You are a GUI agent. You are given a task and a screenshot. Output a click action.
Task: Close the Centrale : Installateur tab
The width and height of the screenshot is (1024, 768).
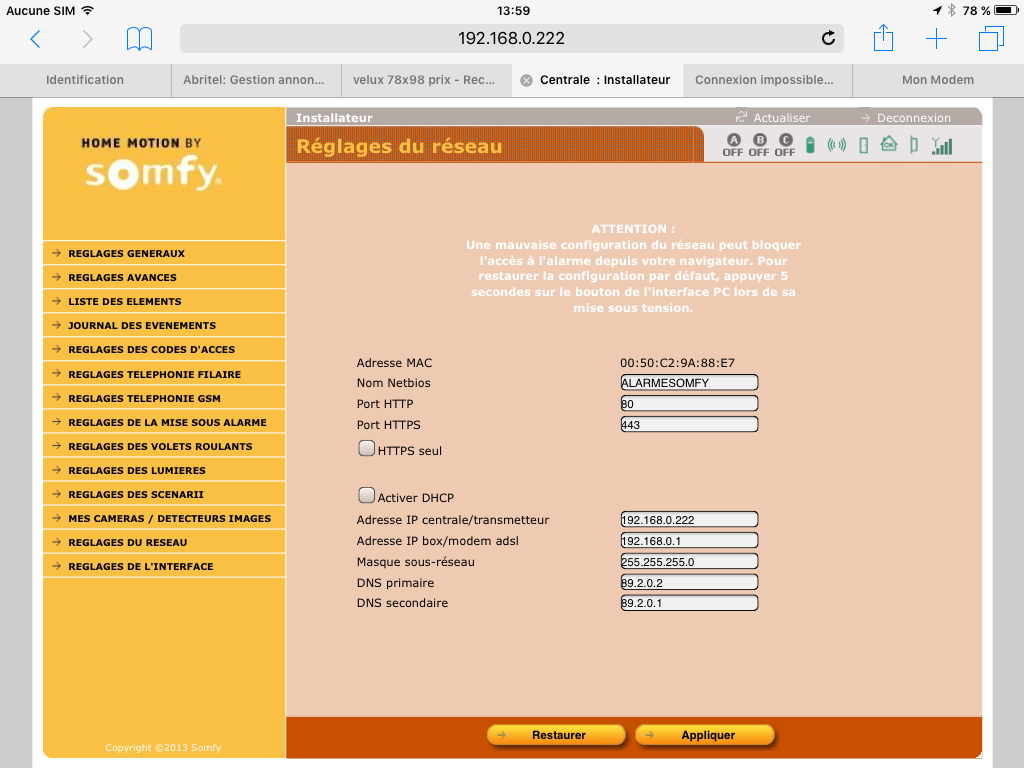(526, 80)
